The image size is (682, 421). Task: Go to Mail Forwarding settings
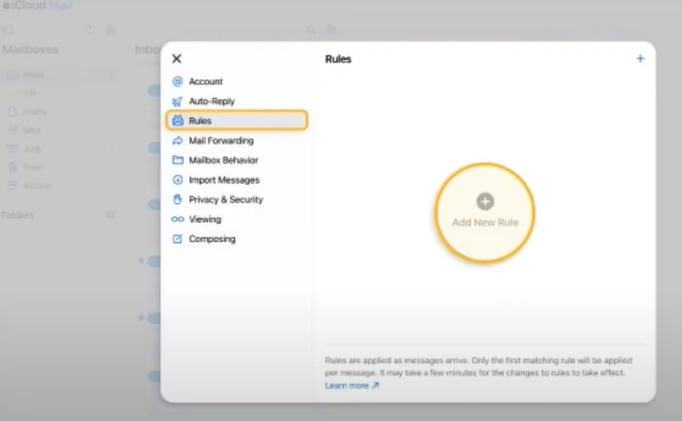[220, 141]
